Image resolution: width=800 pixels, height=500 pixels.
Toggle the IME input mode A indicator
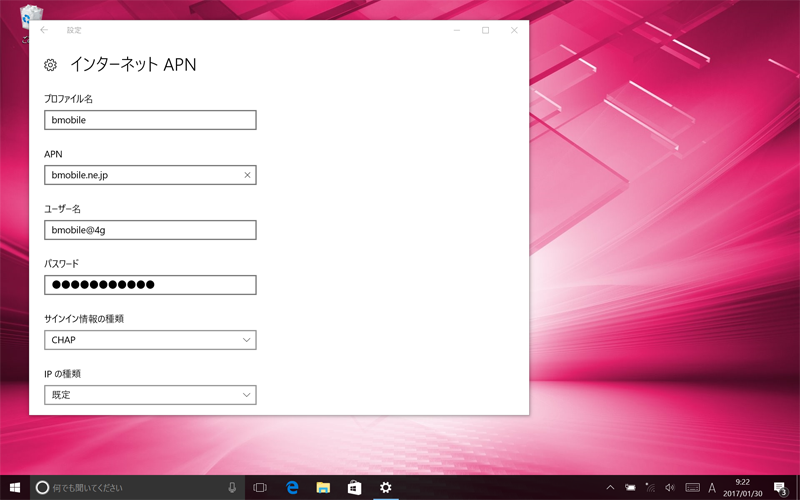click(x=712, y=488)
